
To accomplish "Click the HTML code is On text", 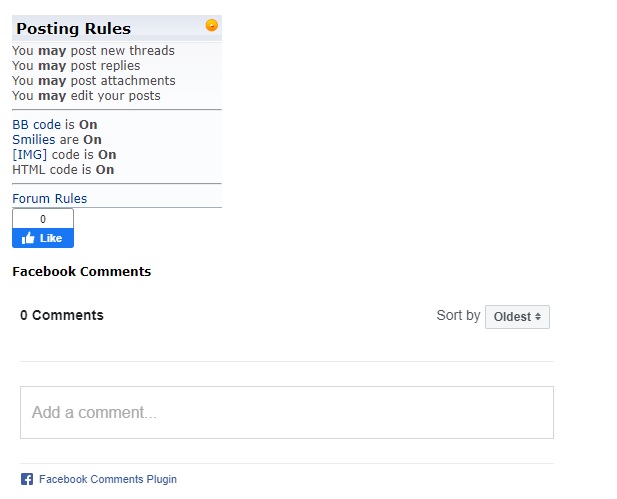I will pyautogui.click(x=63, y=170).
